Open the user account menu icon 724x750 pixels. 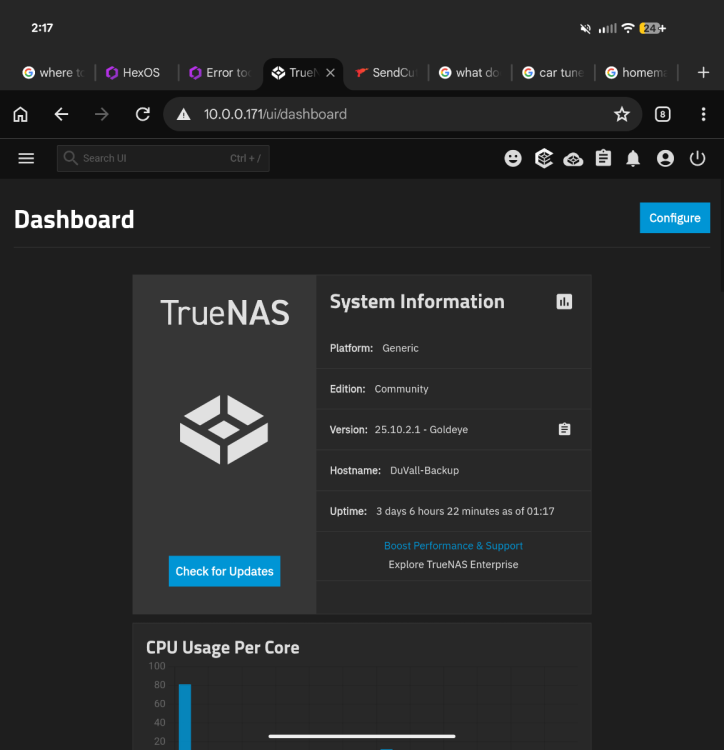(665, 158)
